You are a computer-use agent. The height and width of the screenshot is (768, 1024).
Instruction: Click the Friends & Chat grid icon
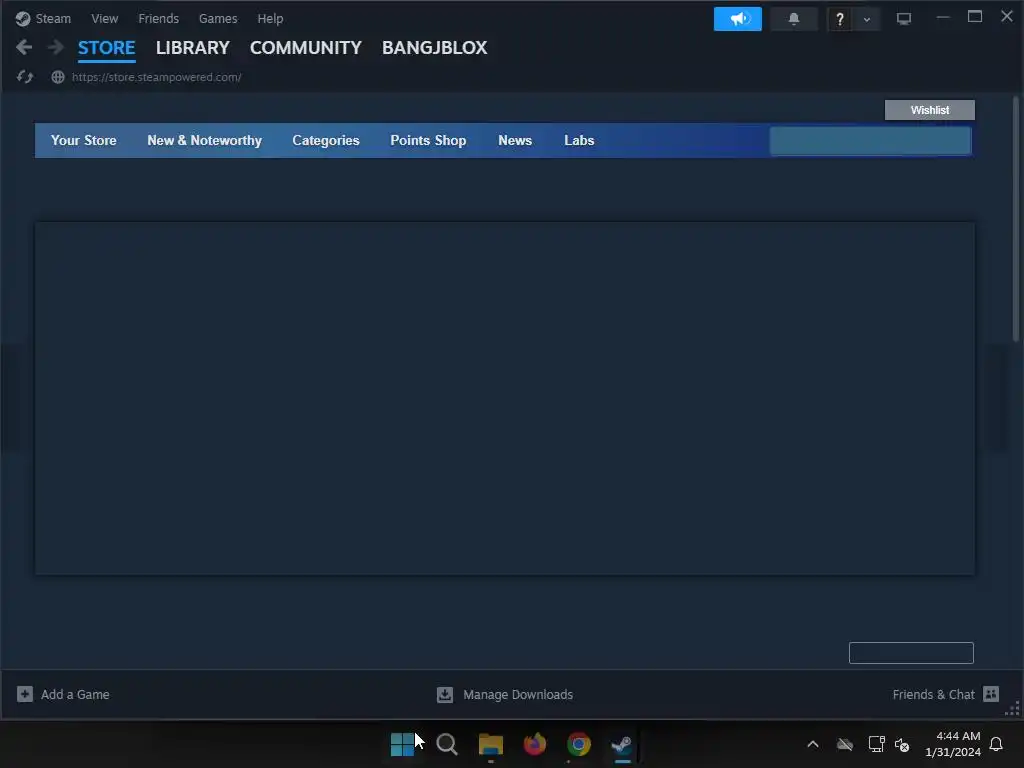pos(991,694)
